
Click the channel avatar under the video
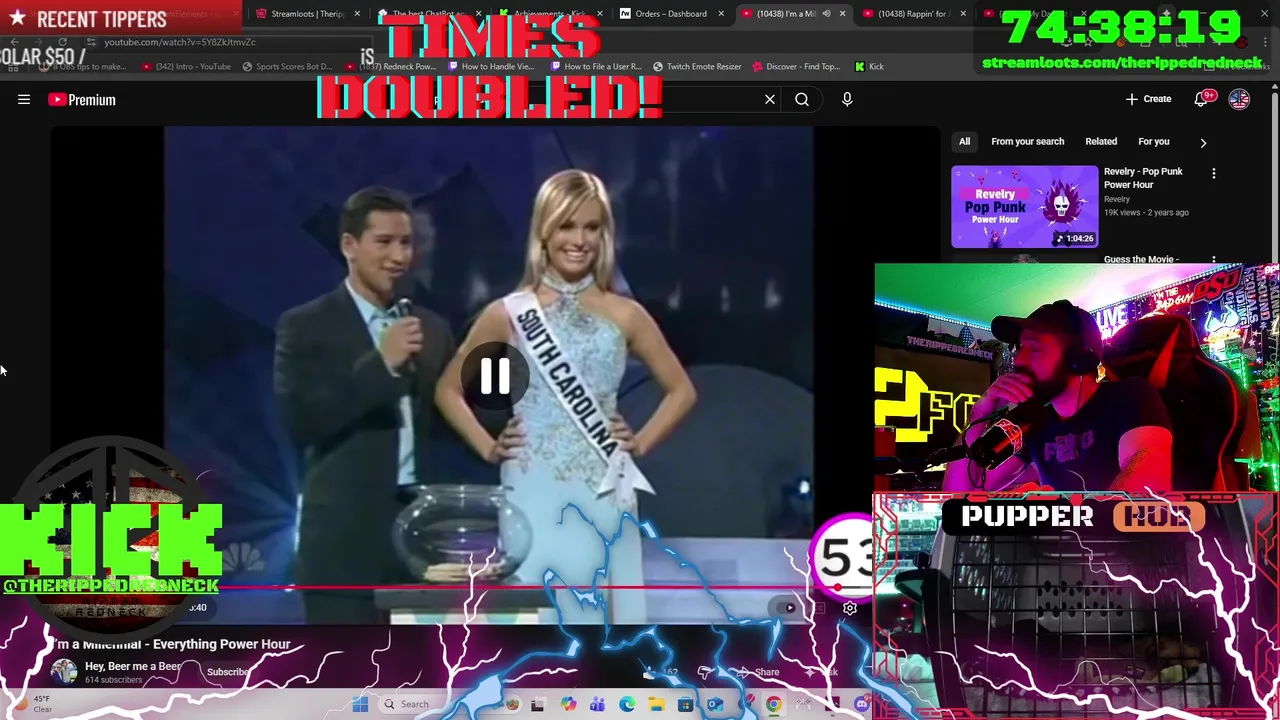click(x=65, y=672)
